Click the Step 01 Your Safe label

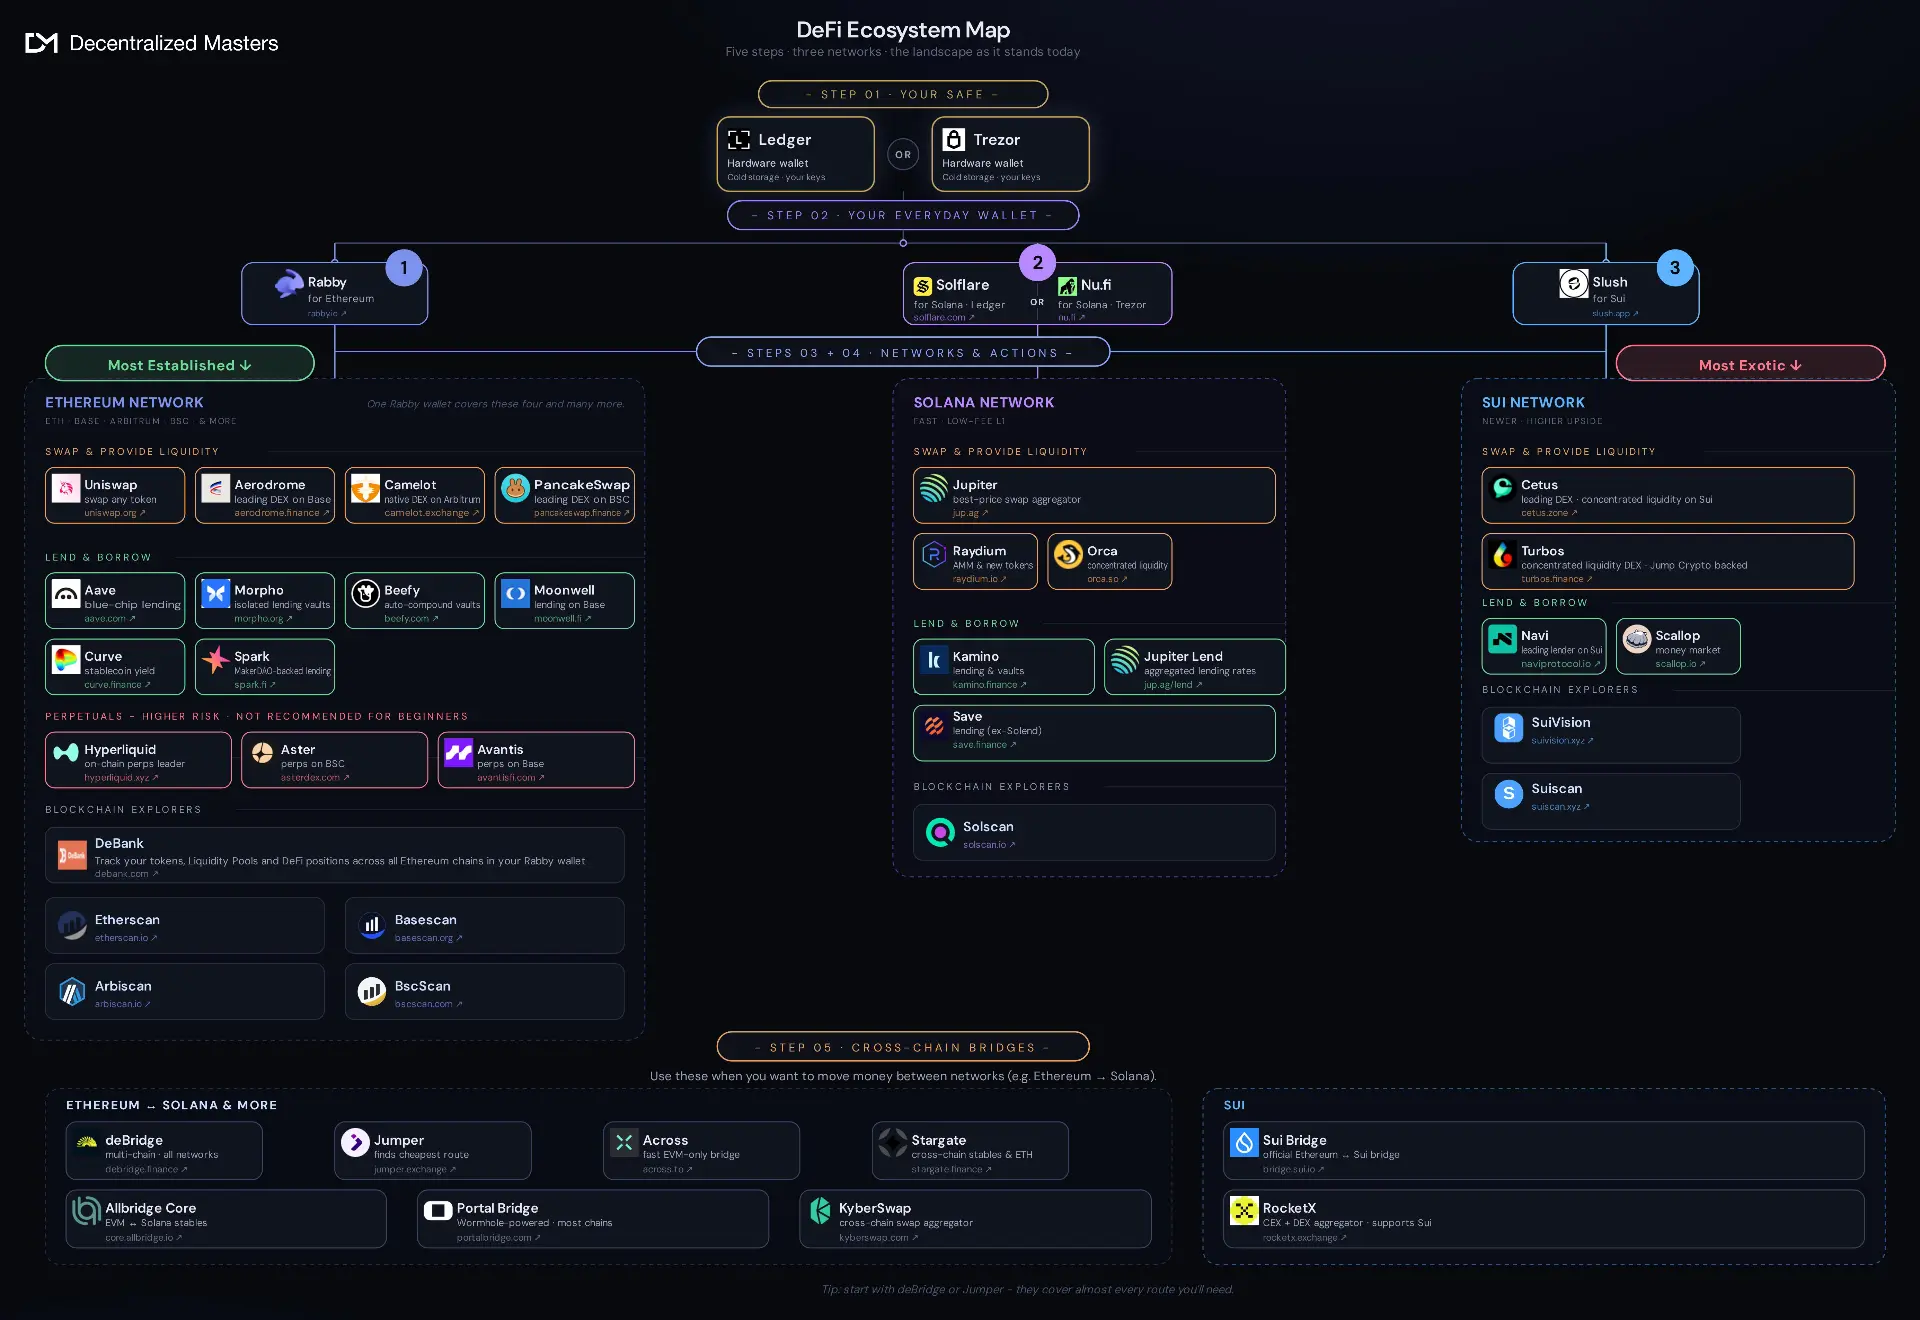click(903, 94)
